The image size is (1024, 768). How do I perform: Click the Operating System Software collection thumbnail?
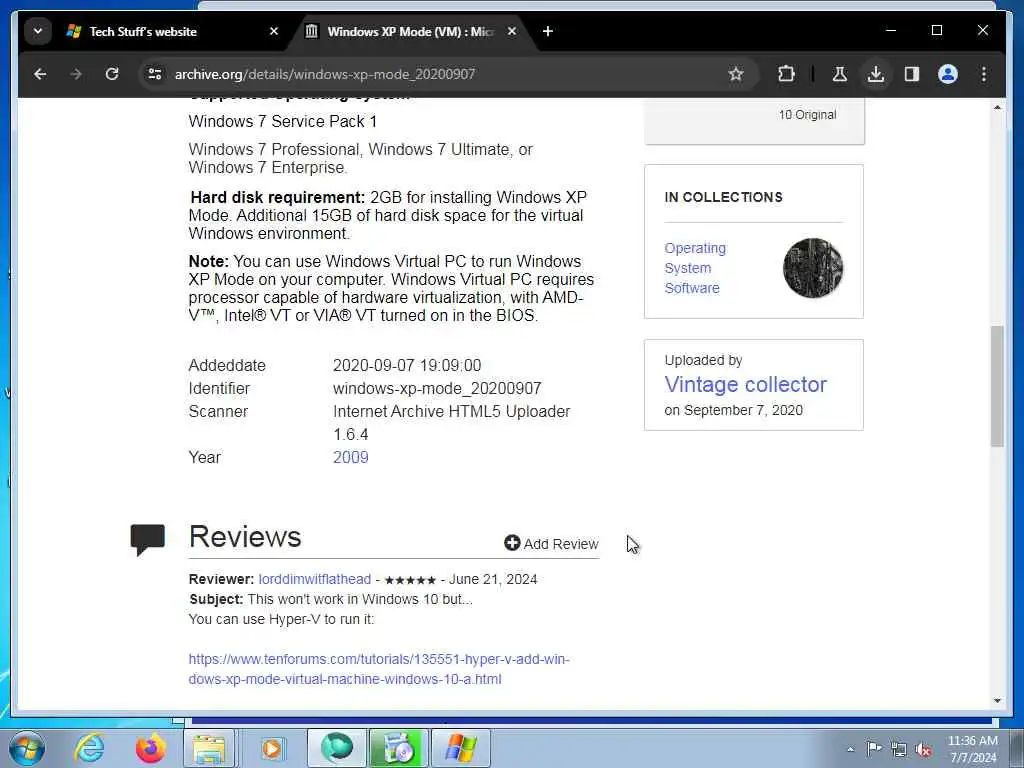[x=813, y=268]
